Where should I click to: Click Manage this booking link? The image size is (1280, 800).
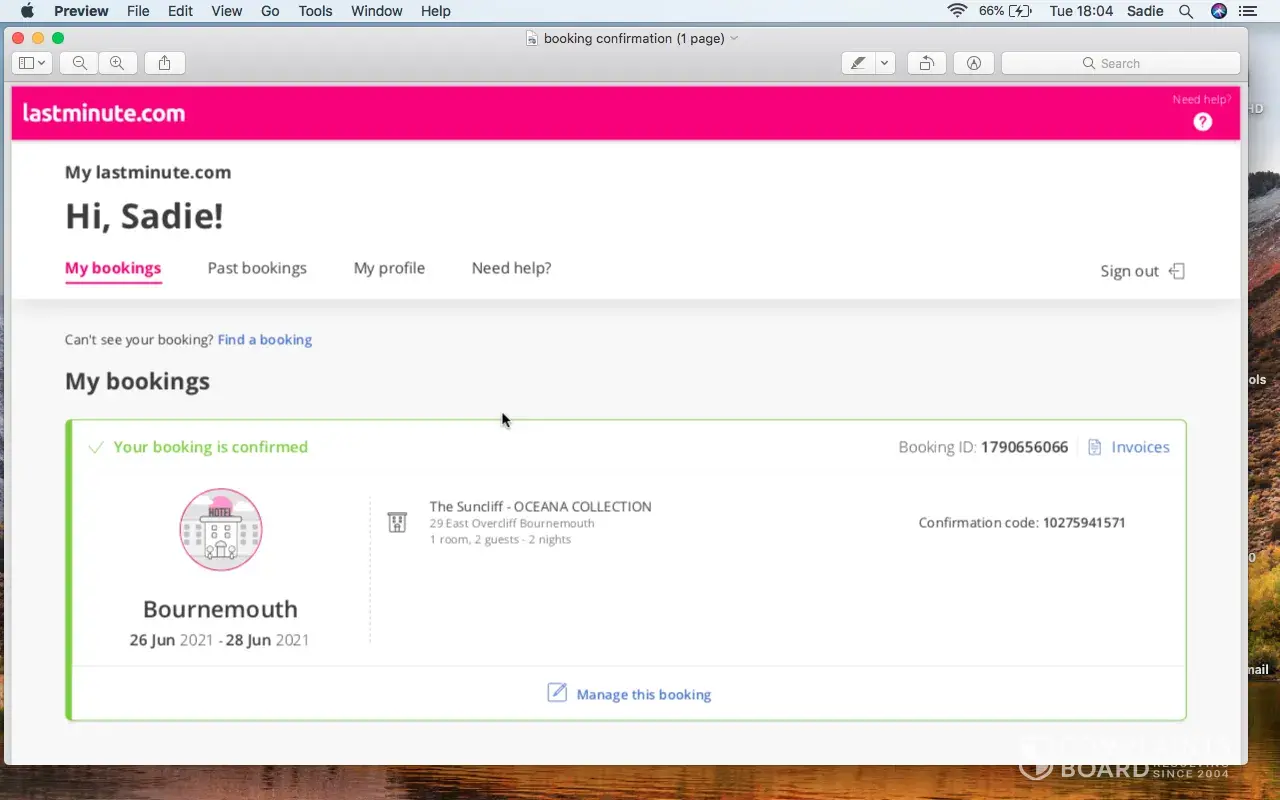pos(643,694)
